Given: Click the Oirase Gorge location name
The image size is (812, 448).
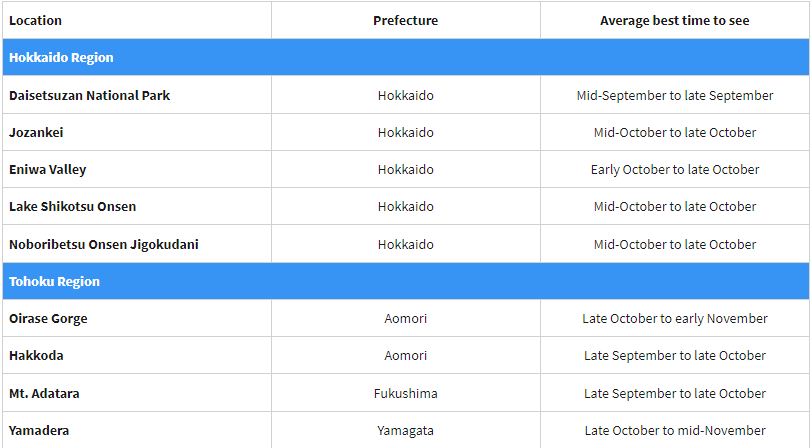Looking at the screenshot, I should (x=48, y=319).
